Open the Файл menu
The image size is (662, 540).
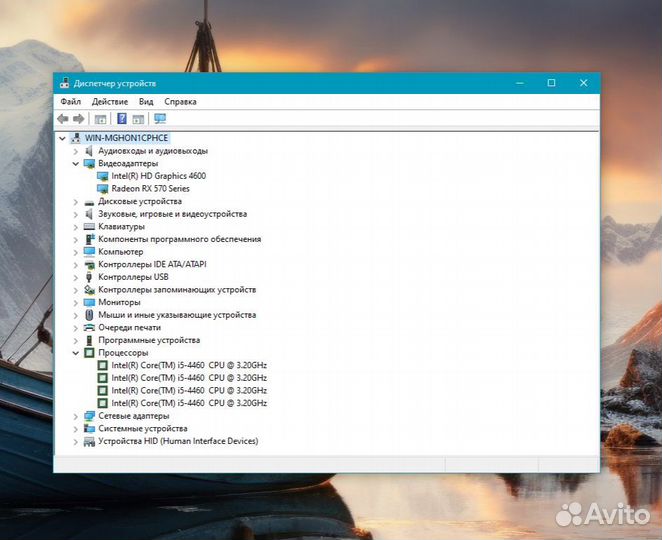70,102
